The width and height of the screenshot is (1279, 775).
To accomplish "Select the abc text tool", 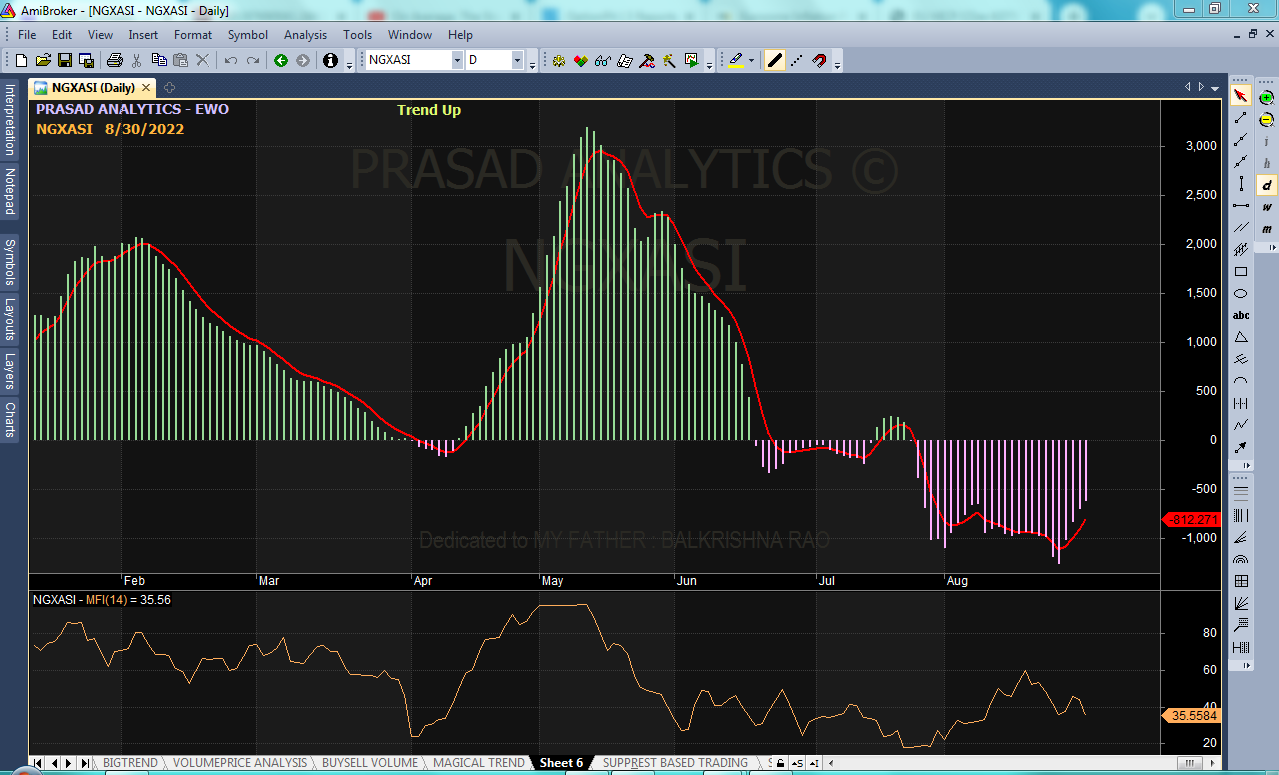I will [1241, 315].
